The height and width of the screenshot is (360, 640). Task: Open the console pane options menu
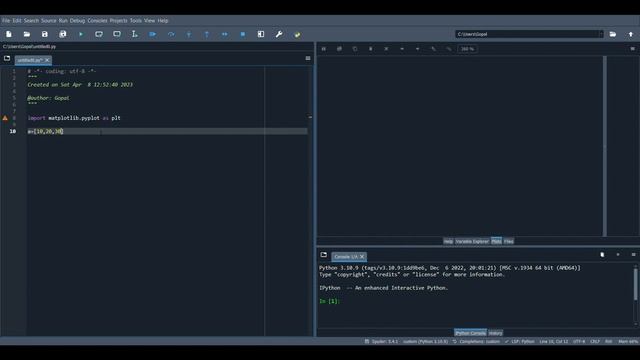[x=633, y=255]
